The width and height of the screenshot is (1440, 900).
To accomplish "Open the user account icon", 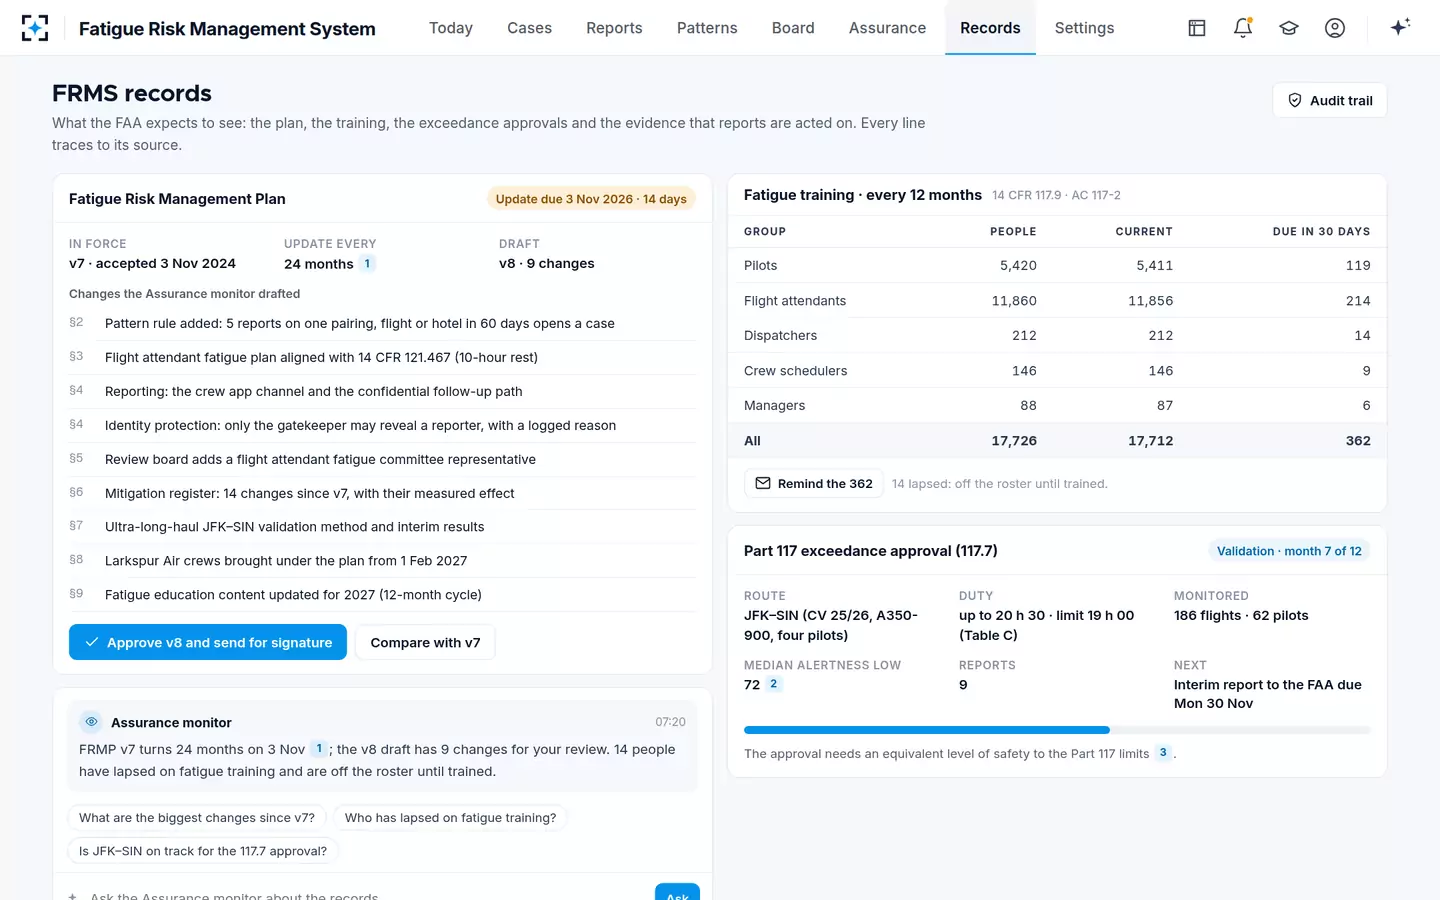I will coord(1335,28).
